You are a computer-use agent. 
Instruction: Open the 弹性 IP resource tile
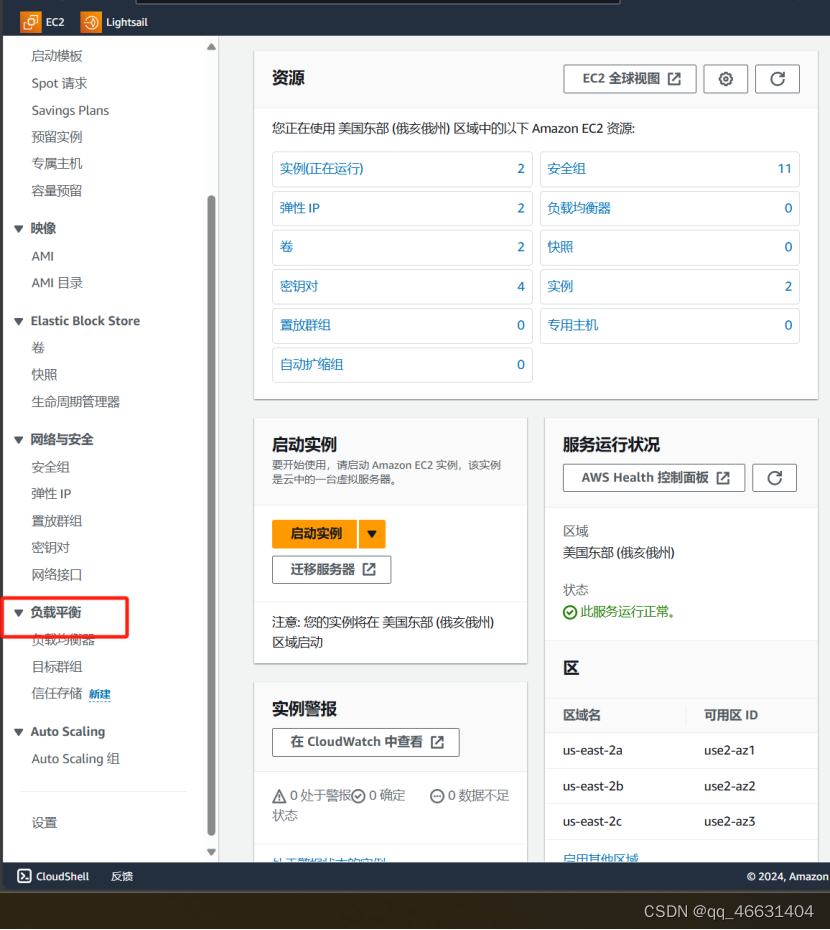402,208
